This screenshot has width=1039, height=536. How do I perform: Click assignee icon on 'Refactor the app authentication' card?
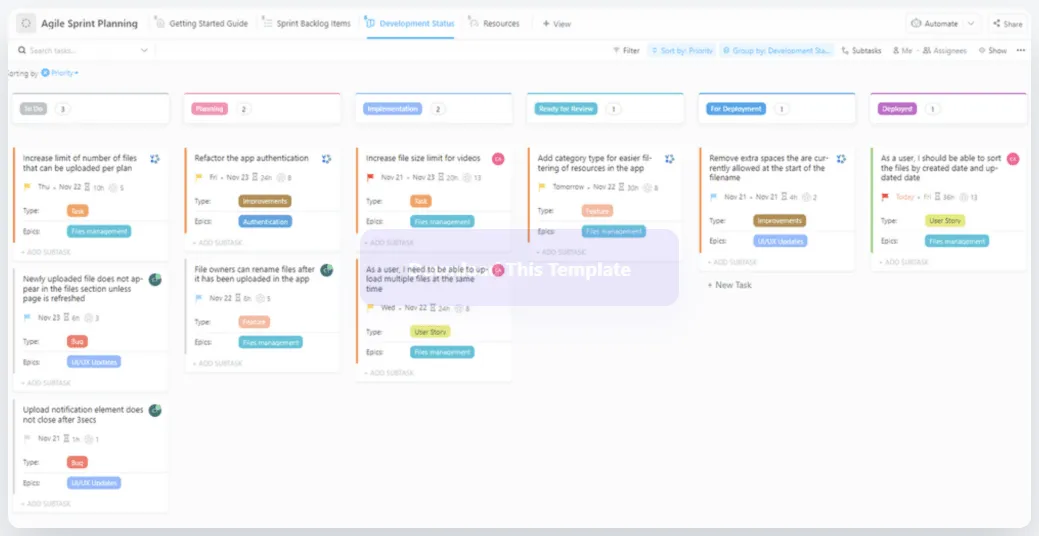[326, 159]
